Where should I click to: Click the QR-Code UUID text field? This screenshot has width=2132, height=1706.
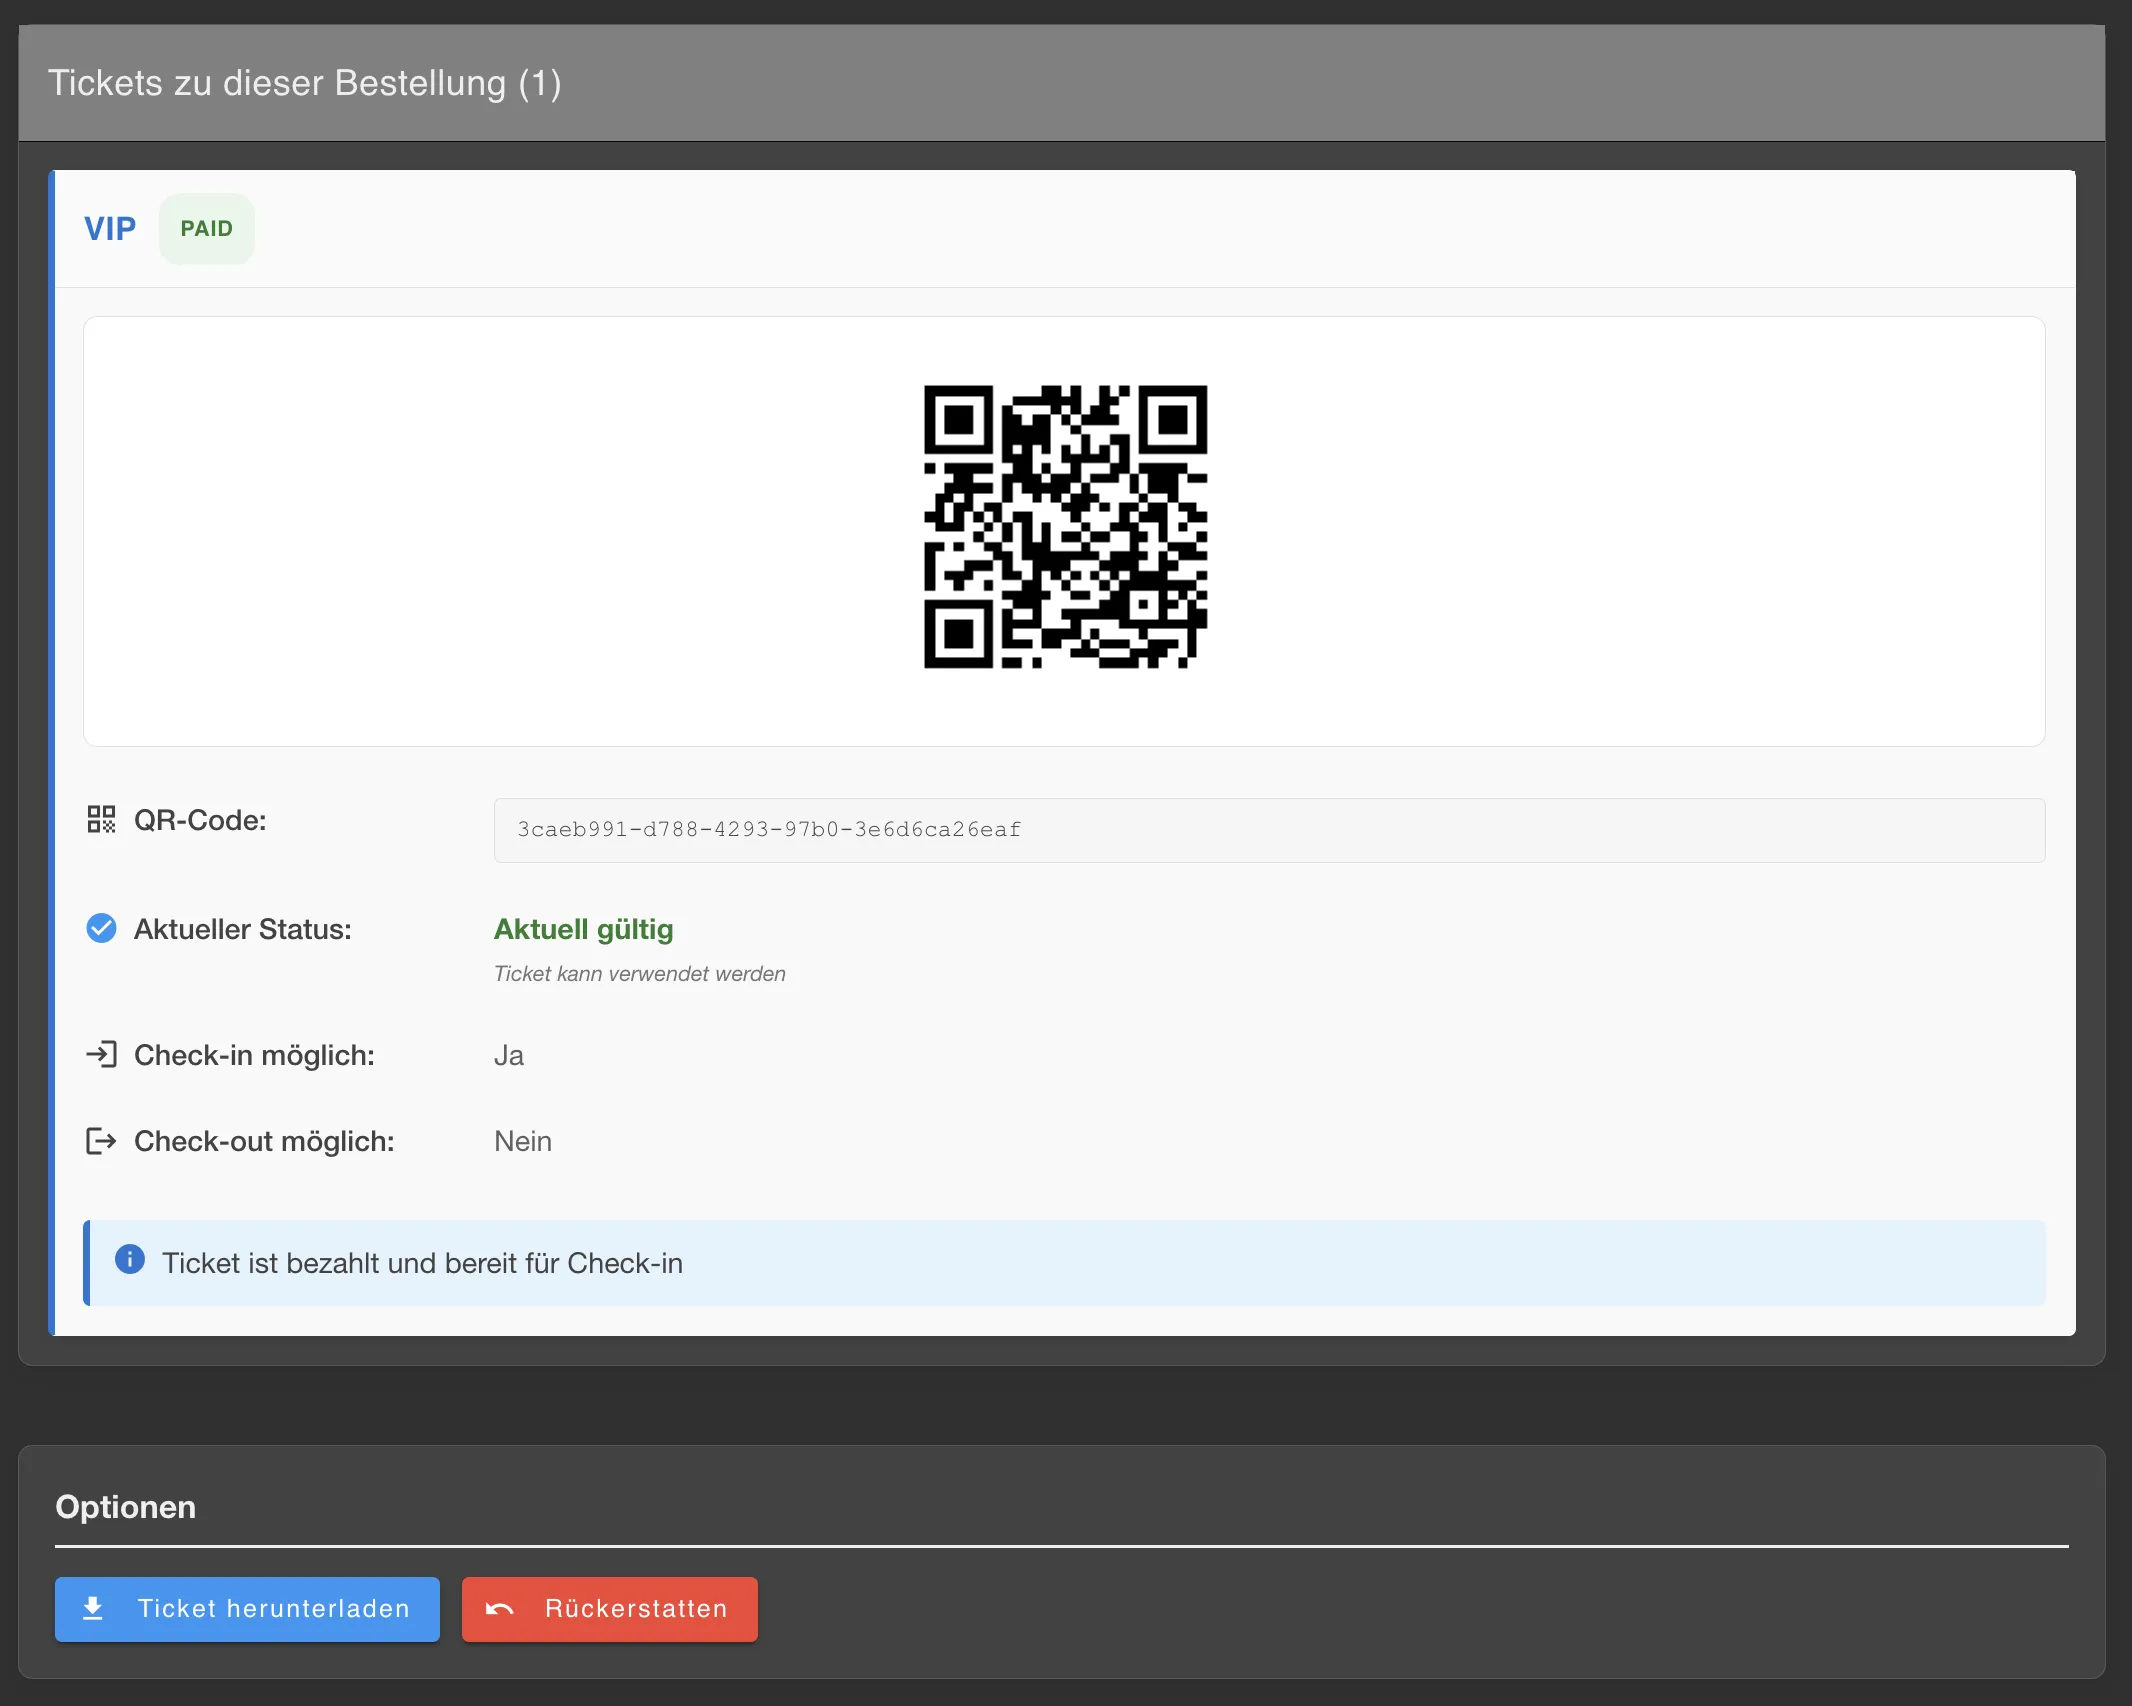[1268, 830]
